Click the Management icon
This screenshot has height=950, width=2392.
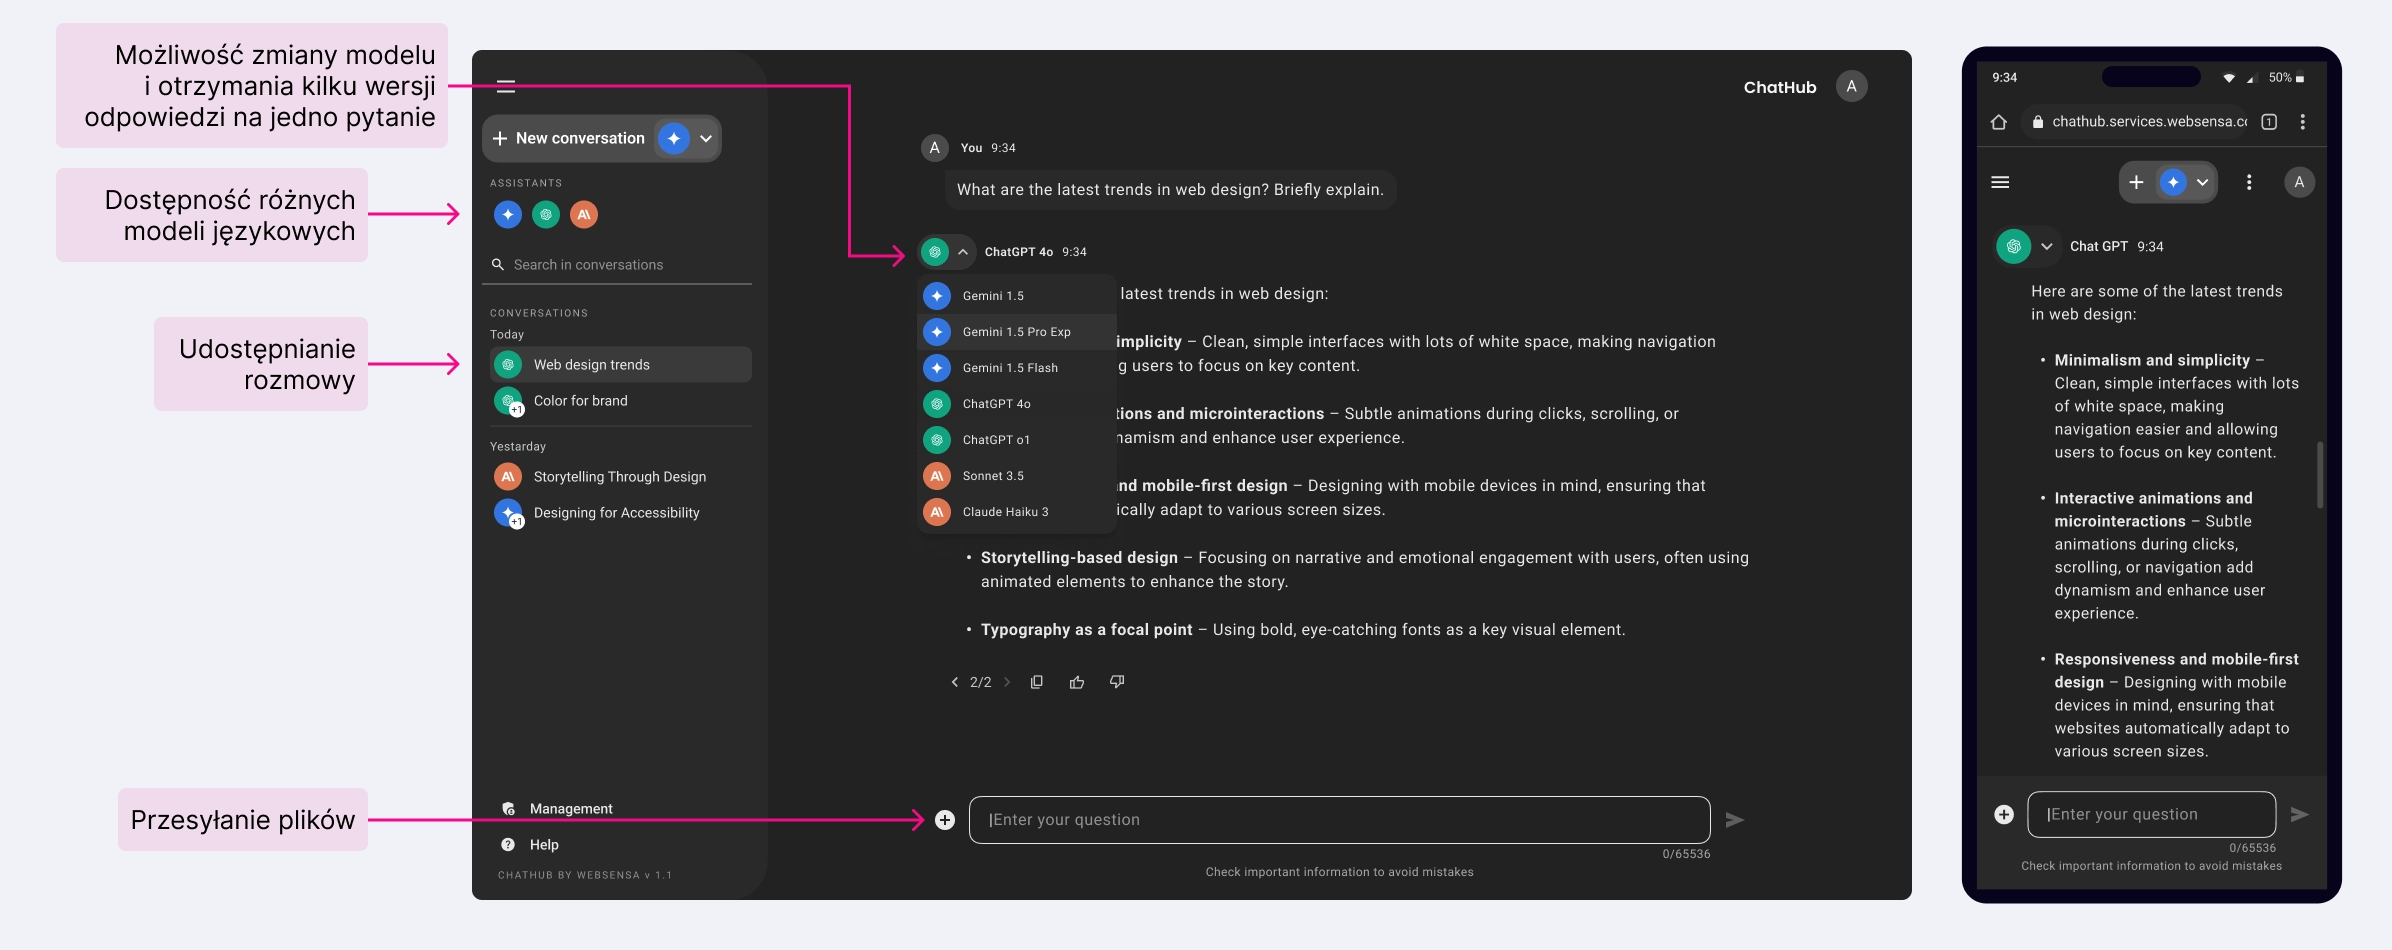tap(508, 809)
